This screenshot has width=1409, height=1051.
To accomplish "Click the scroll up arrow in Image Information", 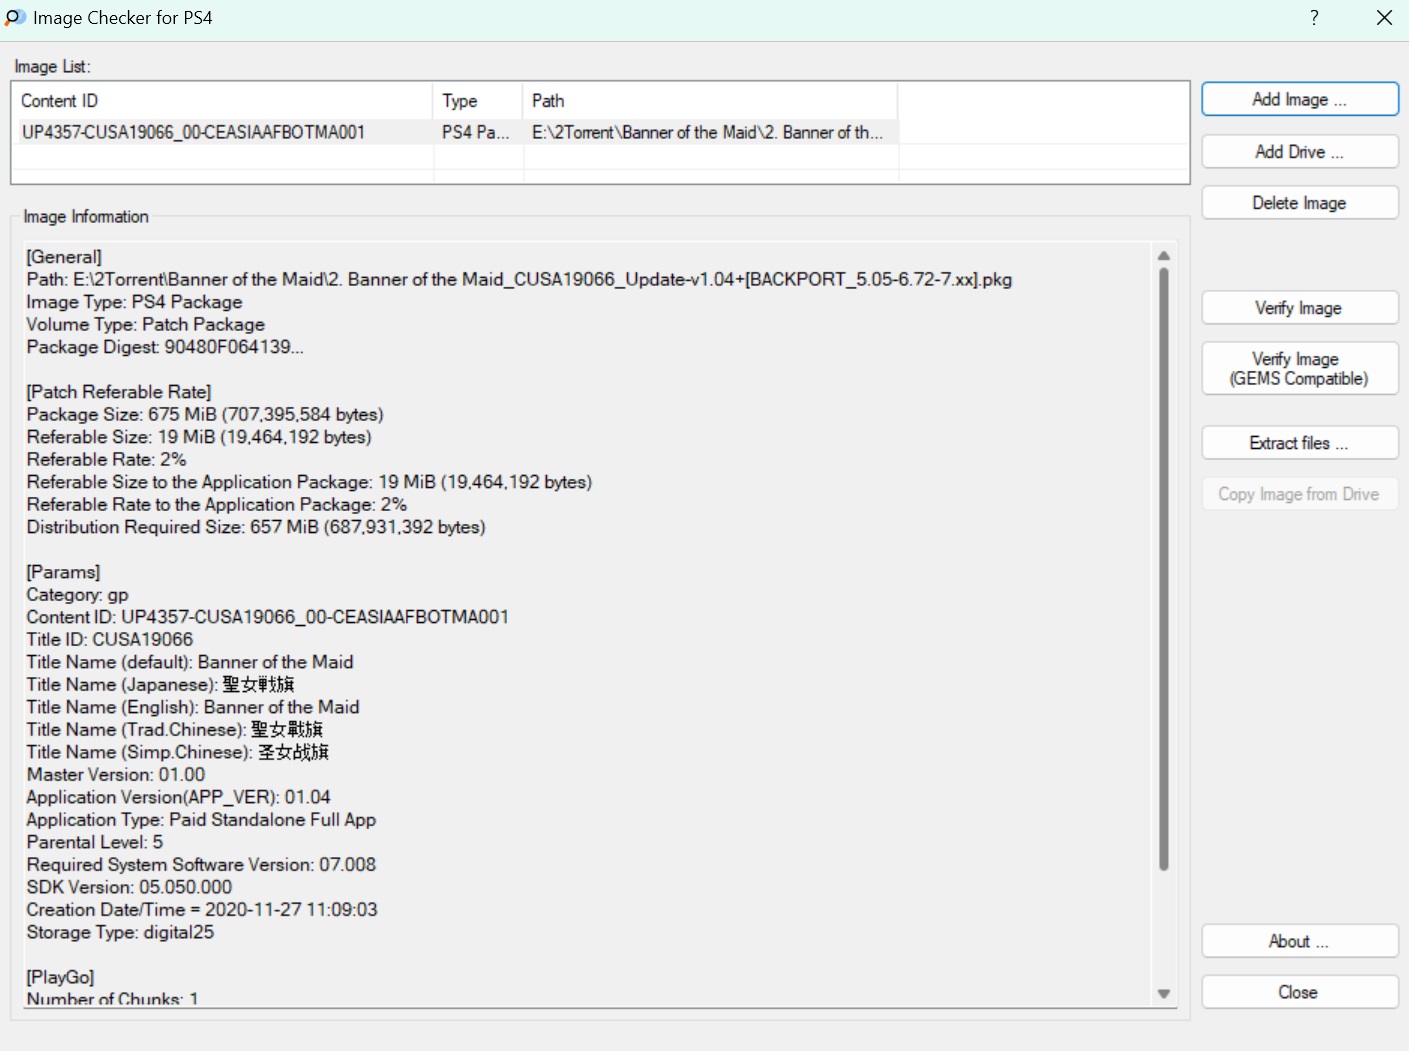I will [1163, 256].
